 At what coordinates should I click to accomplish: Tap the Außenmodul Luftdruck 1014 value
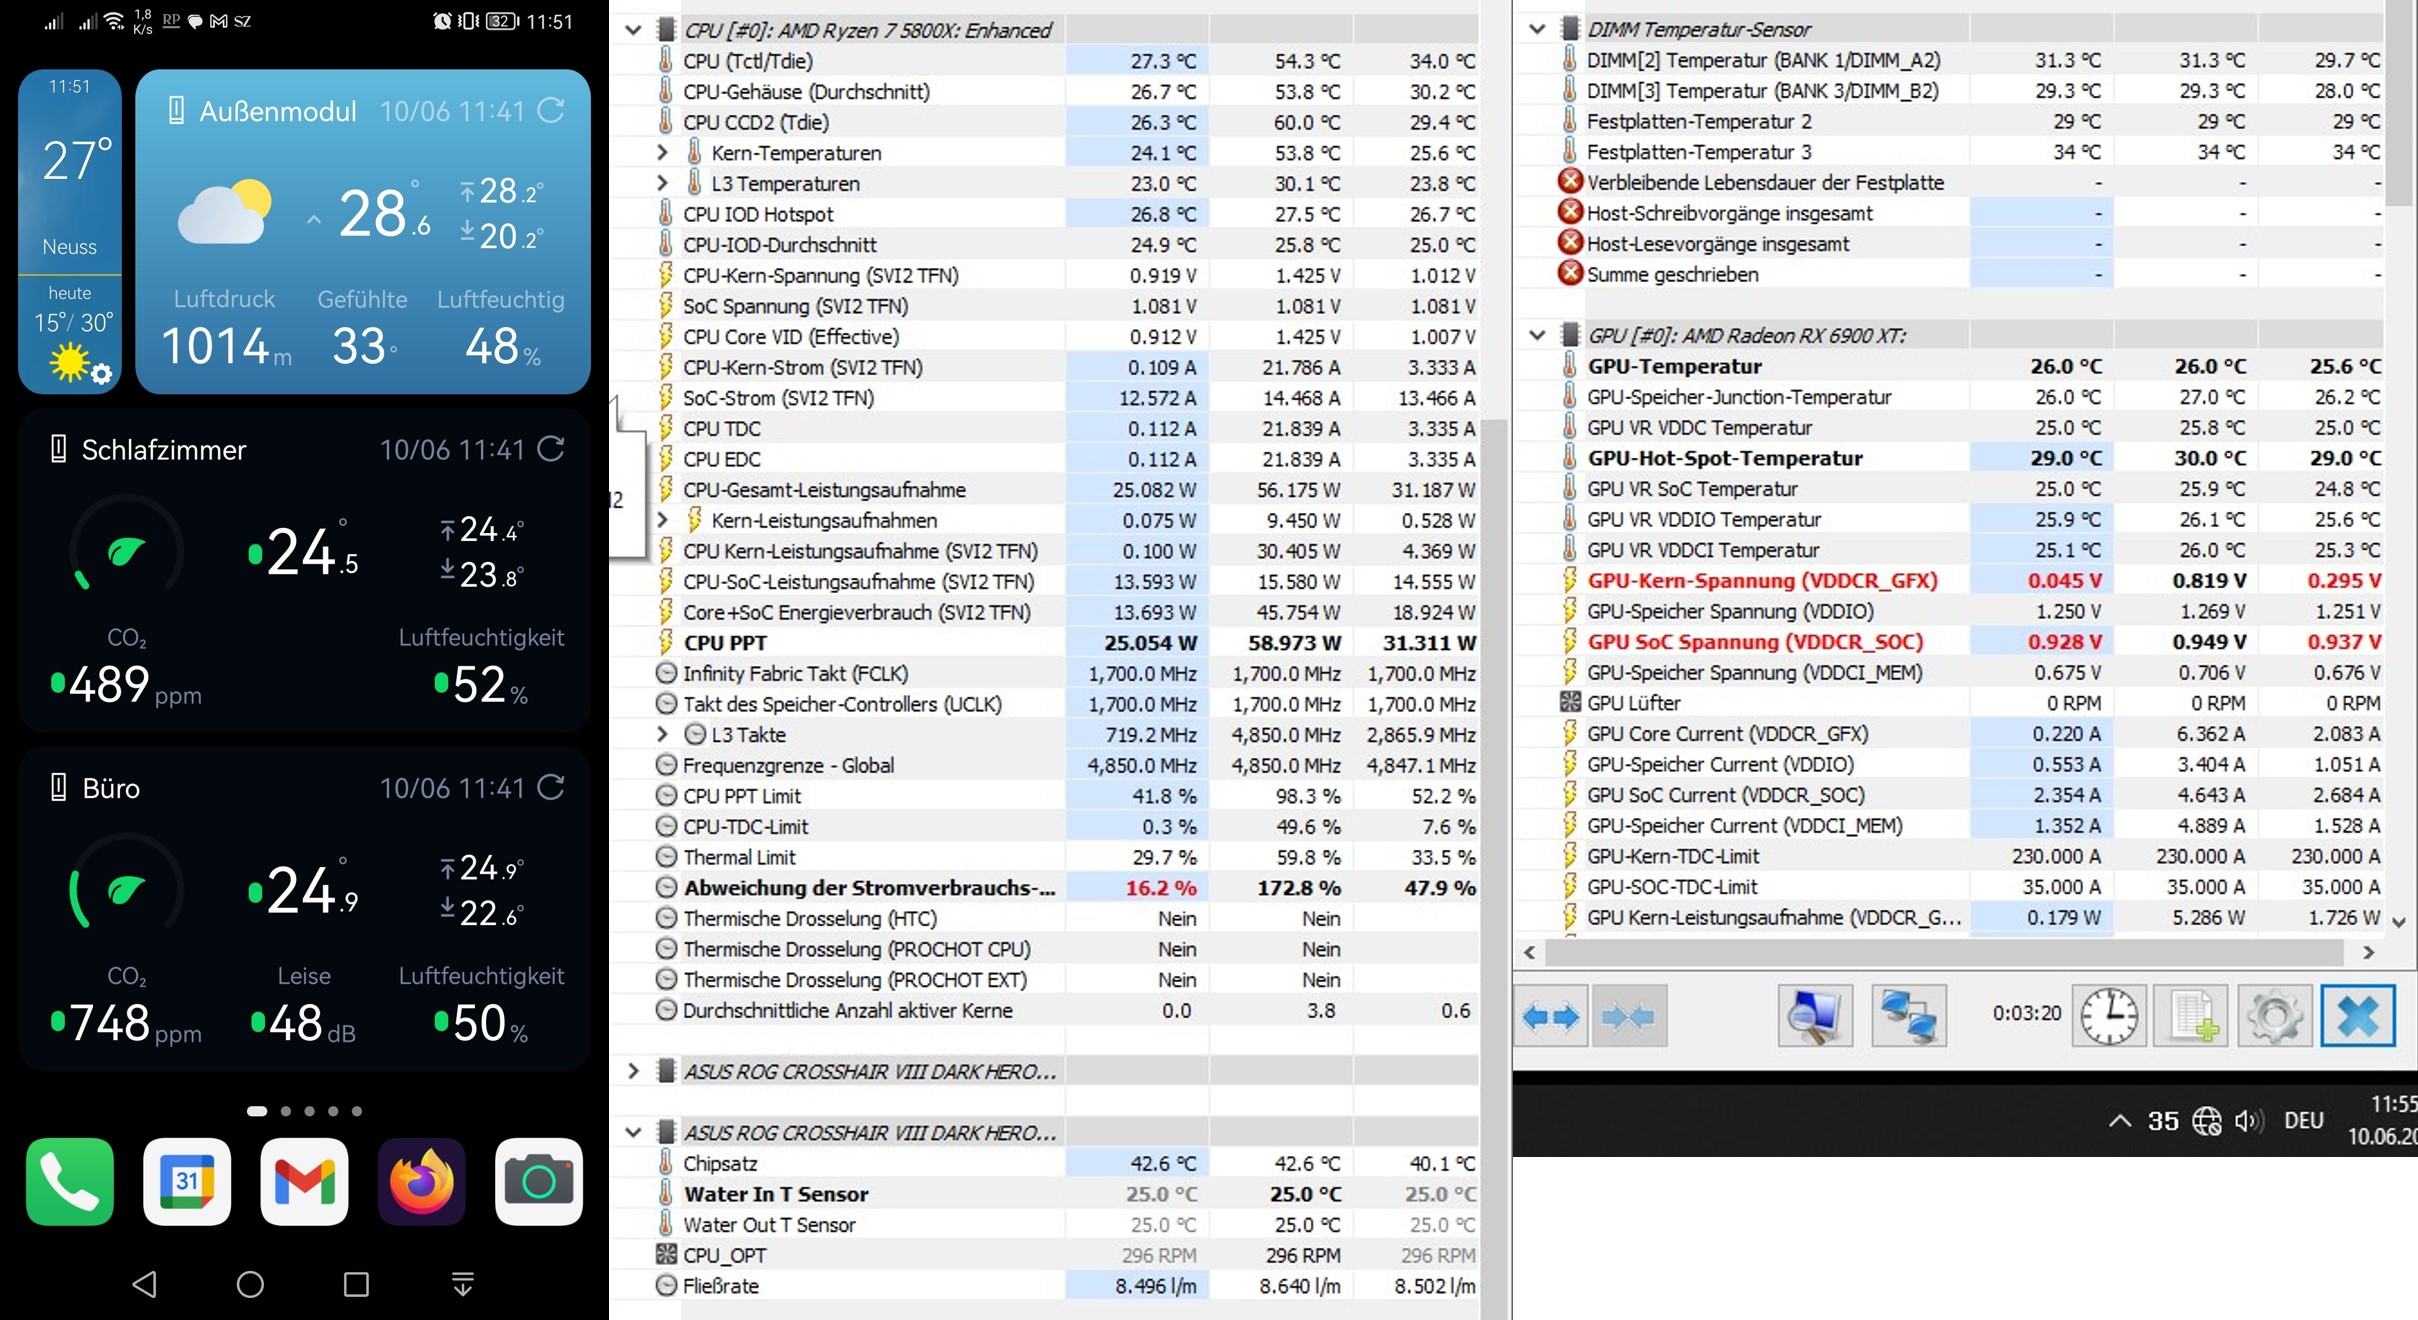pos(226,347)
